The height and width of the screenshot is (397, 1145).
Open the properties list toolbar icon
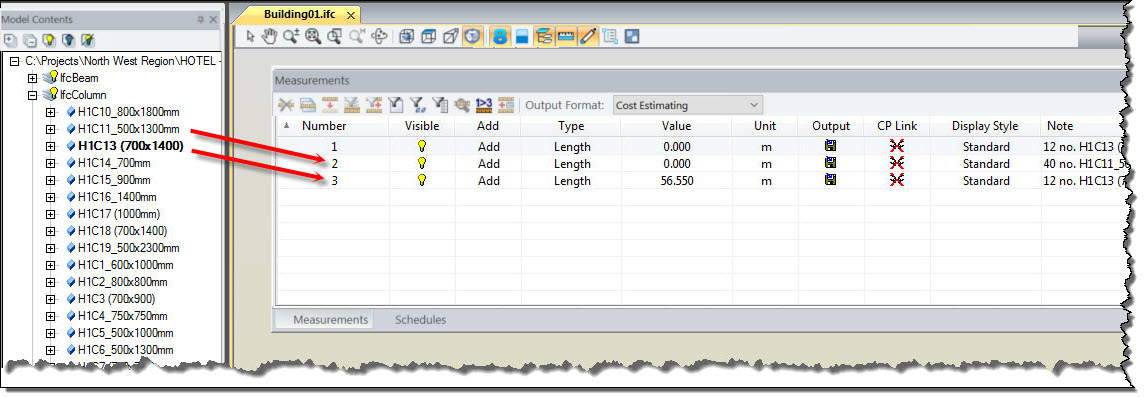(x=610, y=36)
